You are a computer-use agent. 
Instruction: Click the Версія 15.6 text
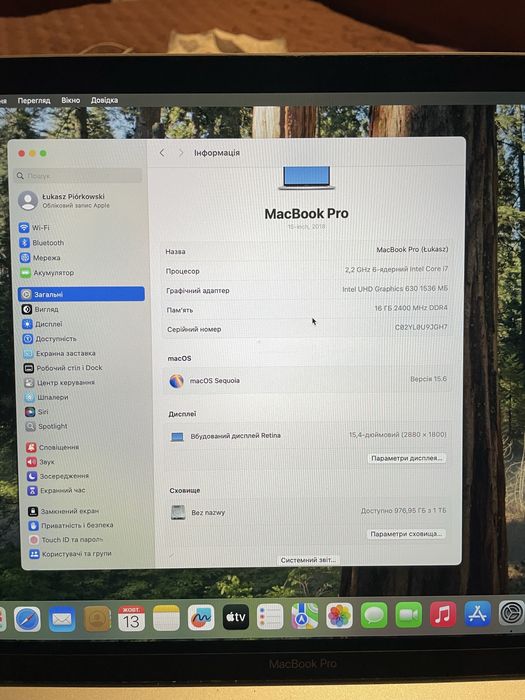tap(428, 379)
